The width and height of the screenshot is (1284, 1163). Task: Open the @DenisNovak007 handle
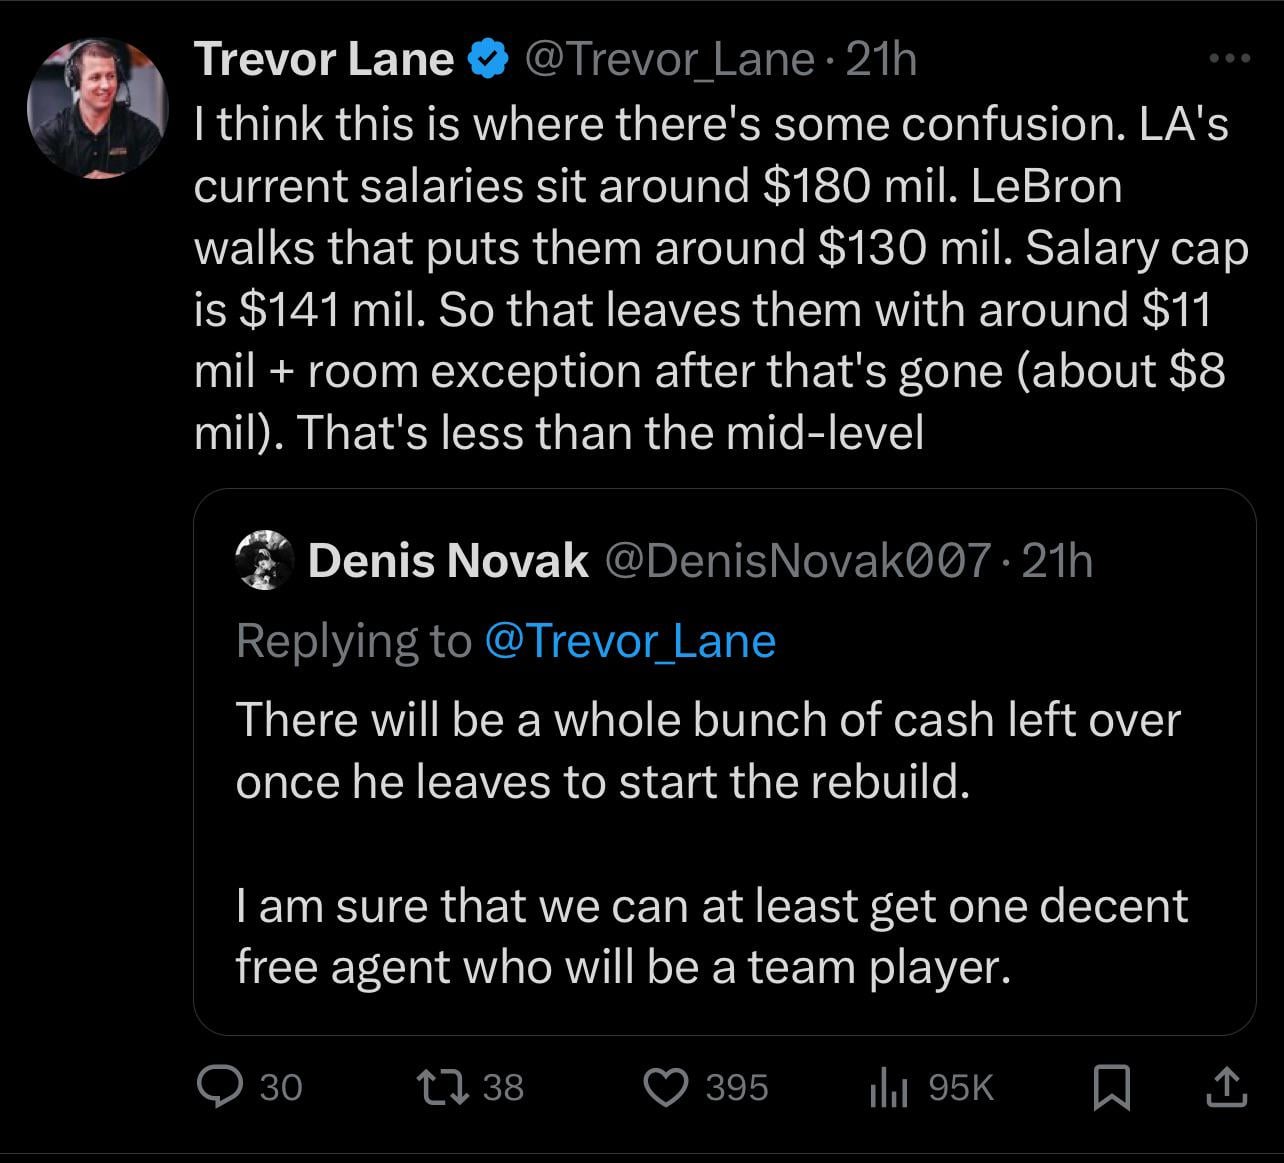(x=798, y=561)
